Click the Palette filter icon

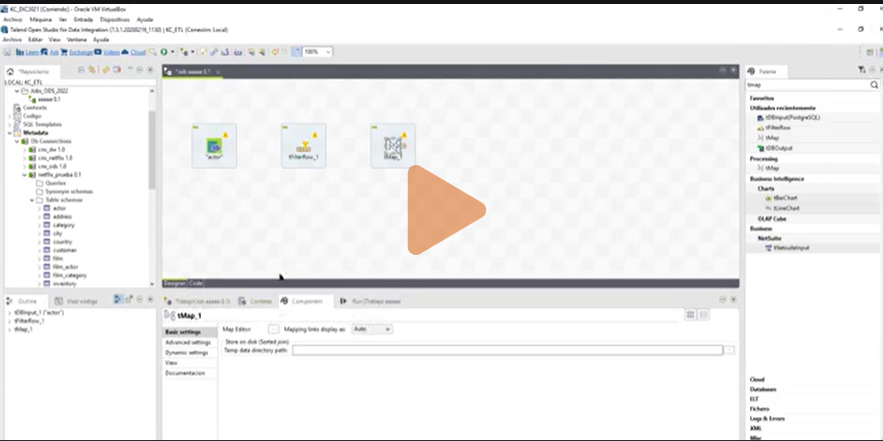(862, 70)
